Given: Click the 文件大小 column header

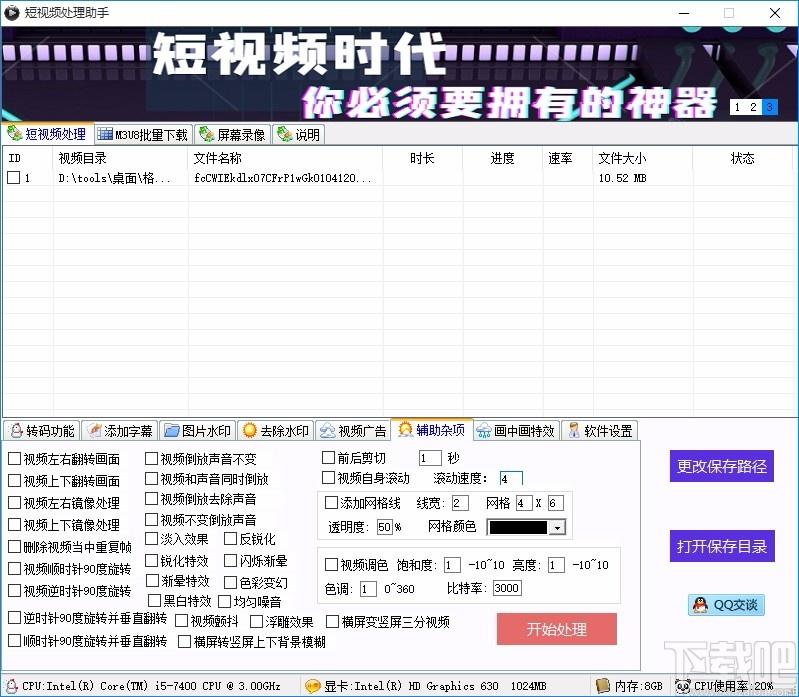Looking at the screenshot, I should tap(643, 158).
